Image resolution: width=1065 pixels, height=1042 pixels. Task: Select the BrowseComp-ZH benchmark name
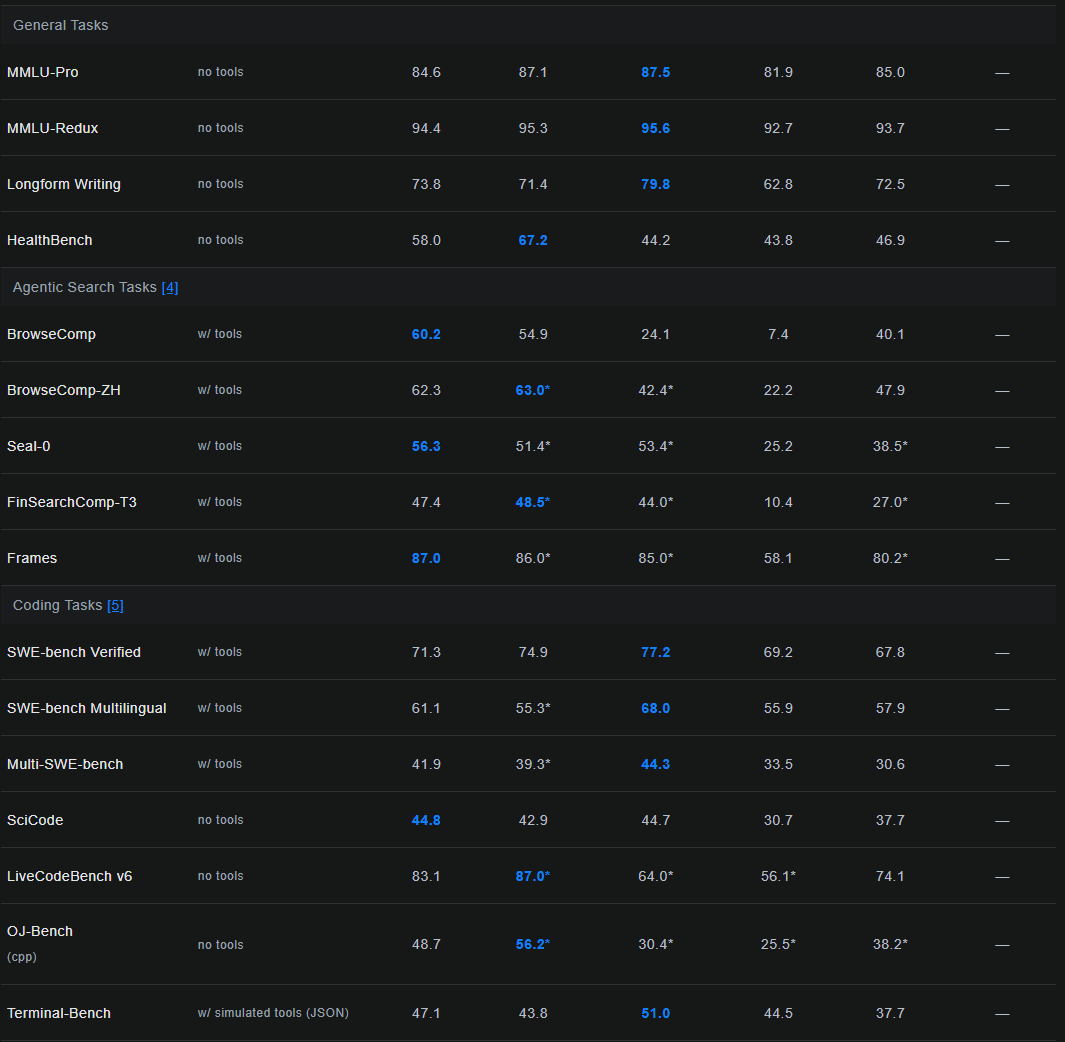(x=63, y=390)
